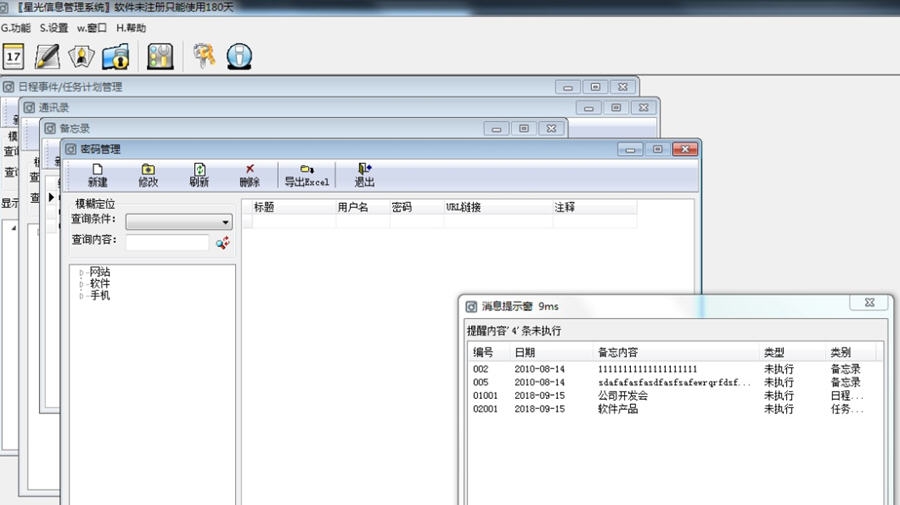The image size is (900, 505).
Task: Refresh the list with the 刷新 button
Action: [199, 176]
